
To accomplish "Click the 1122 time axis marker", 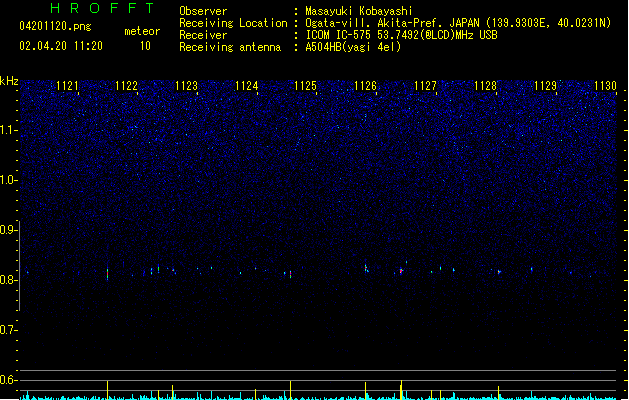I will point(126,86).
